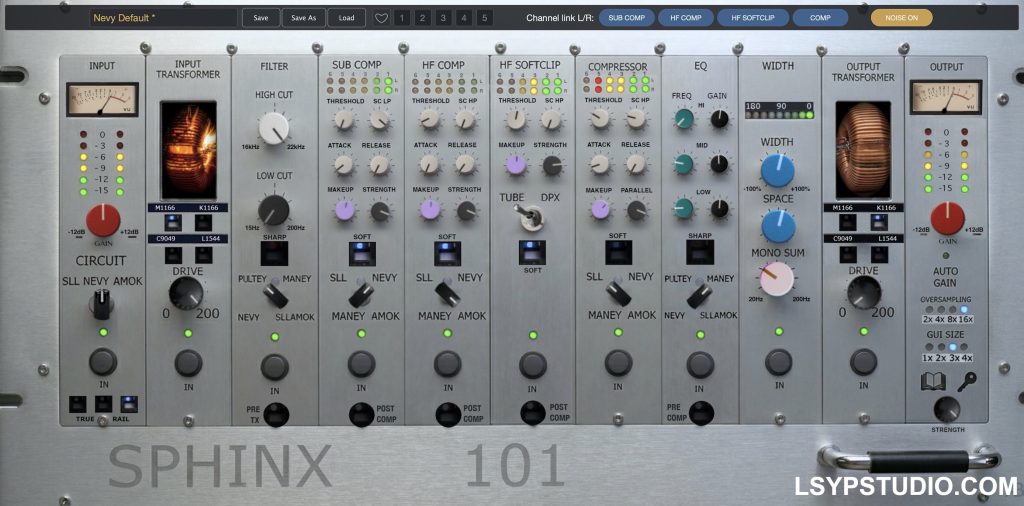The width and height of the screenshot is (1024, 506).
Task: Select 3x GUI size
Action: pos(953,347)
